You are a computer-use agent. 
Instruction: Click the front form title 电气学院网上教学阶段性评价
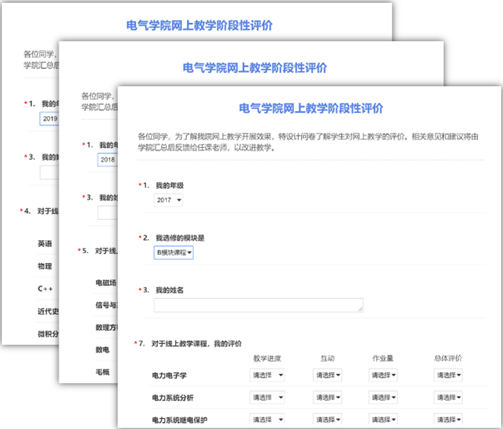click(x=311, y=108)
